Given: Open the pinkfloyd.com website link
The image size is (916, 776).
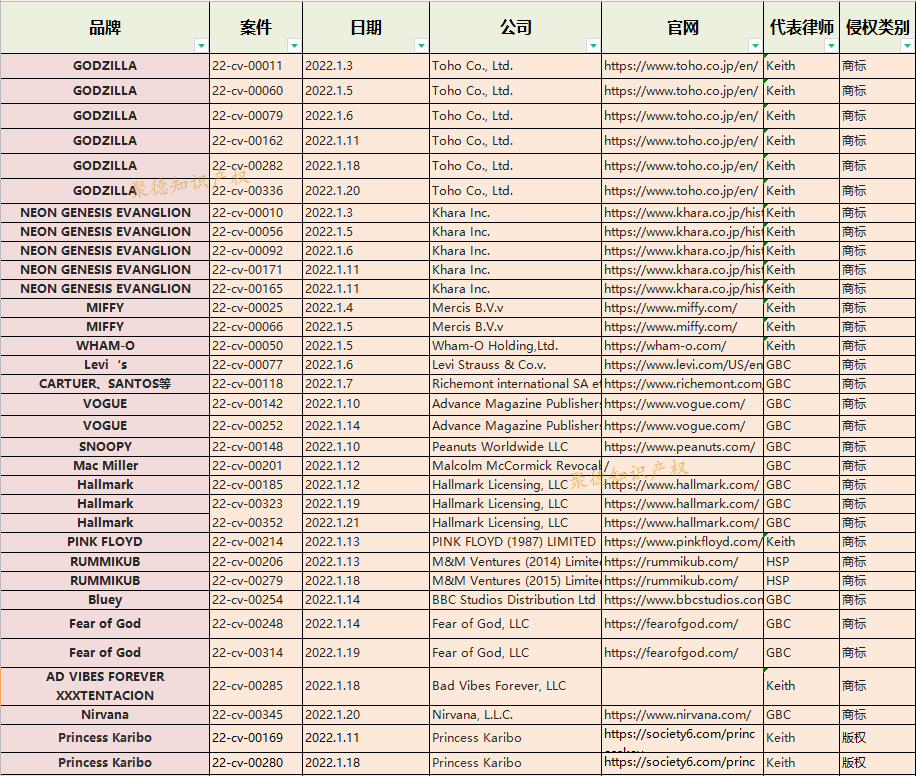Looking at the screenshot, I should pos(682,542).
